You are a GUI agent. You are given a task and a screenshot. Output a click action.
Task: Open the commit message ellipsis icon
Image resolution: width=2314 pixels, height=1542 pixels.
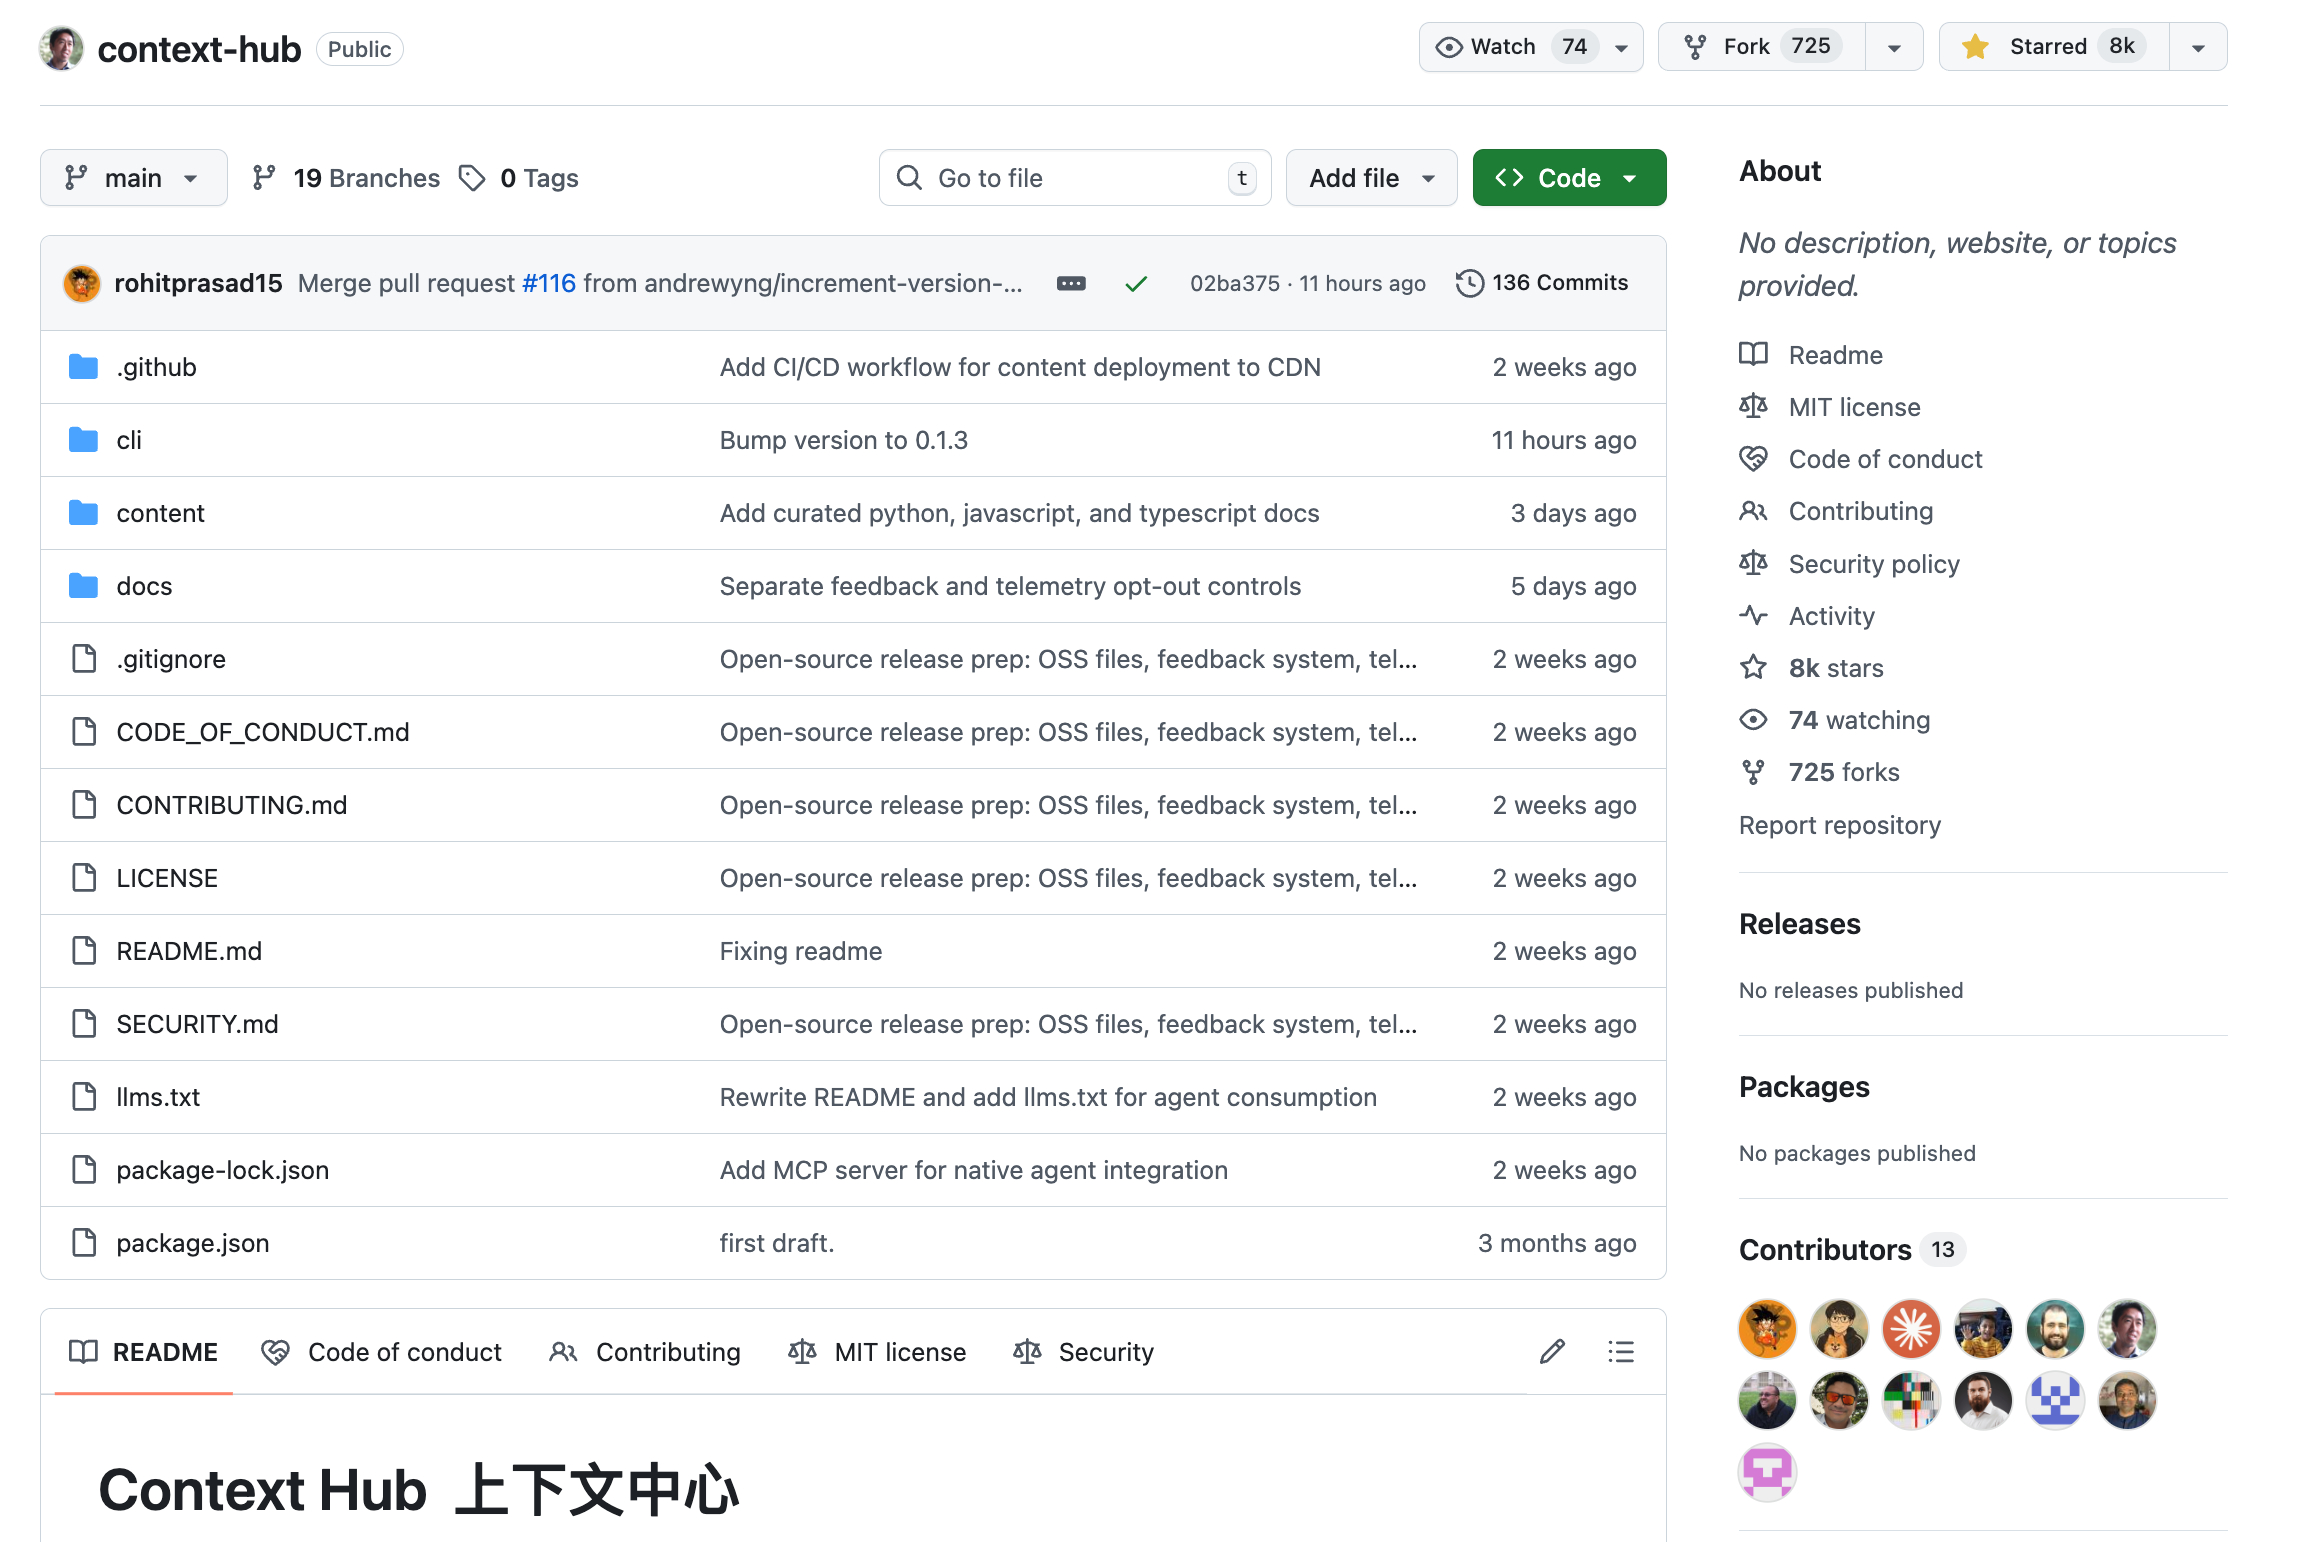tap(1070, 283)
